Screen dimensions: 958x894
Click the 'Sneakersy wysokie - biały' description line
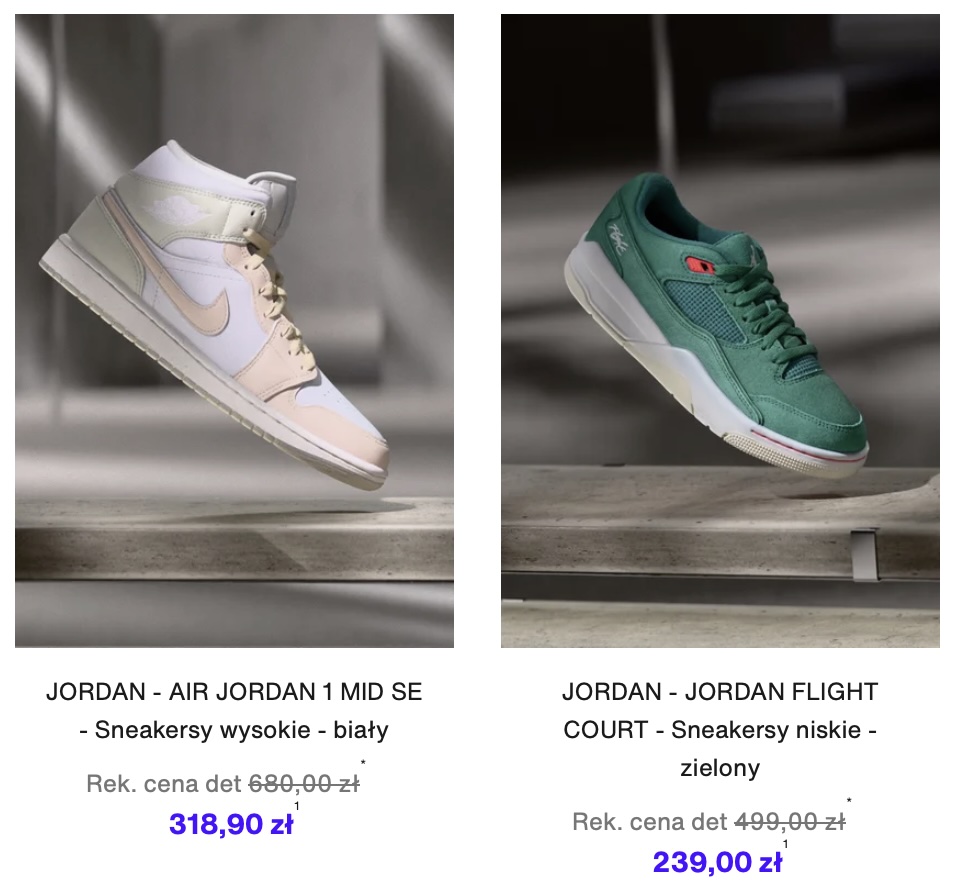[234, 730]
